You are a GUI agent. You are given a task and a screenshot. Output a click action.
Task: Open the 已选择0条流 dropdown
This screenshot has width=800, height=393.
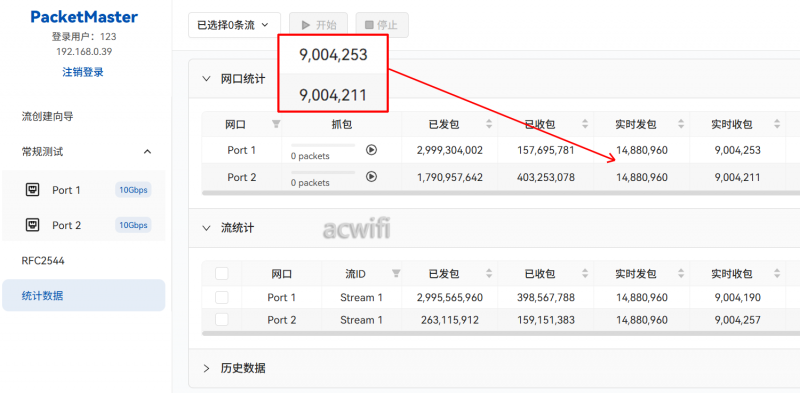point(234,25)
